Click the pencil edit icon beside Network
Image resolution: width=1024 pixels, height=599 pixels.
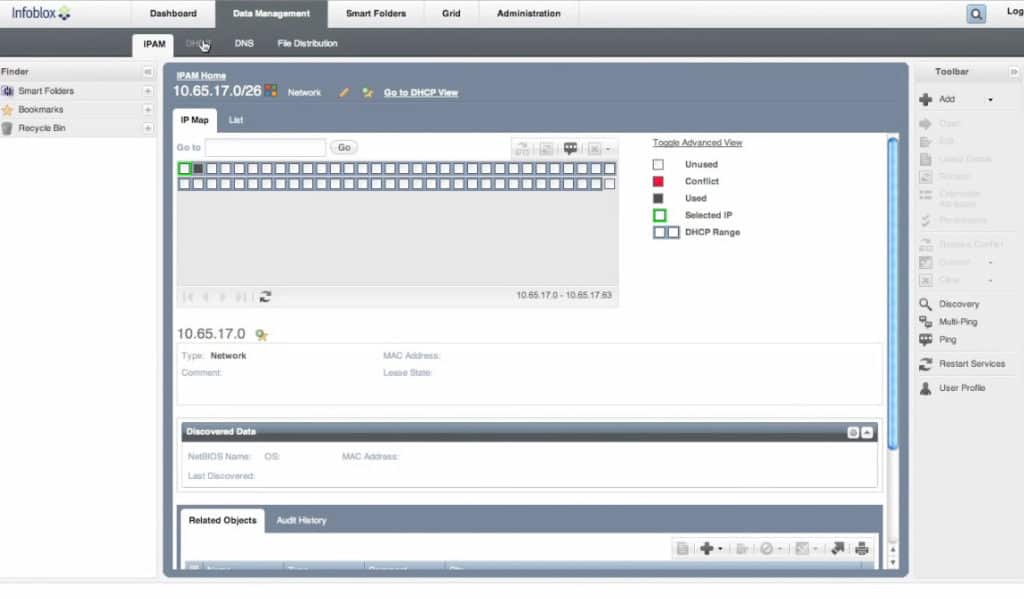point(344,93)
